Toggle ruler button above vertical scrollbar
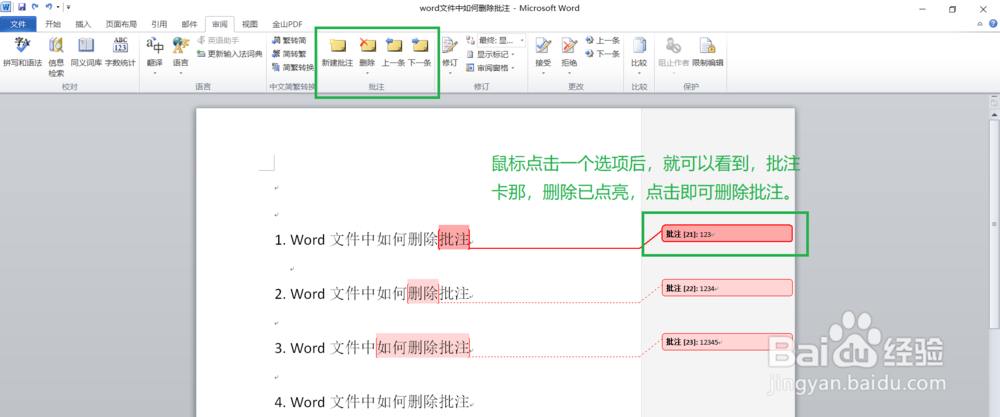1000x417 pixels. [x=994, y=101]
